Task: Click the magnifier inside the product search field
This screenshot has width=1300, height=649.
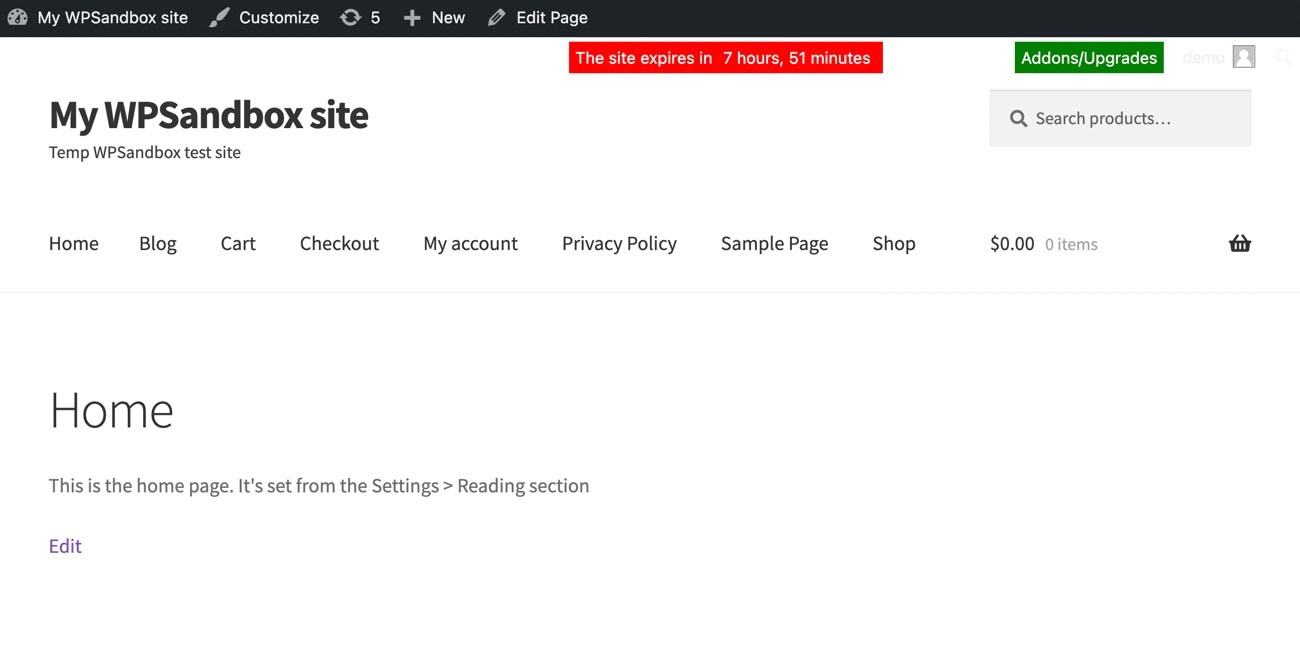Action: click(x=1018, y=118)
